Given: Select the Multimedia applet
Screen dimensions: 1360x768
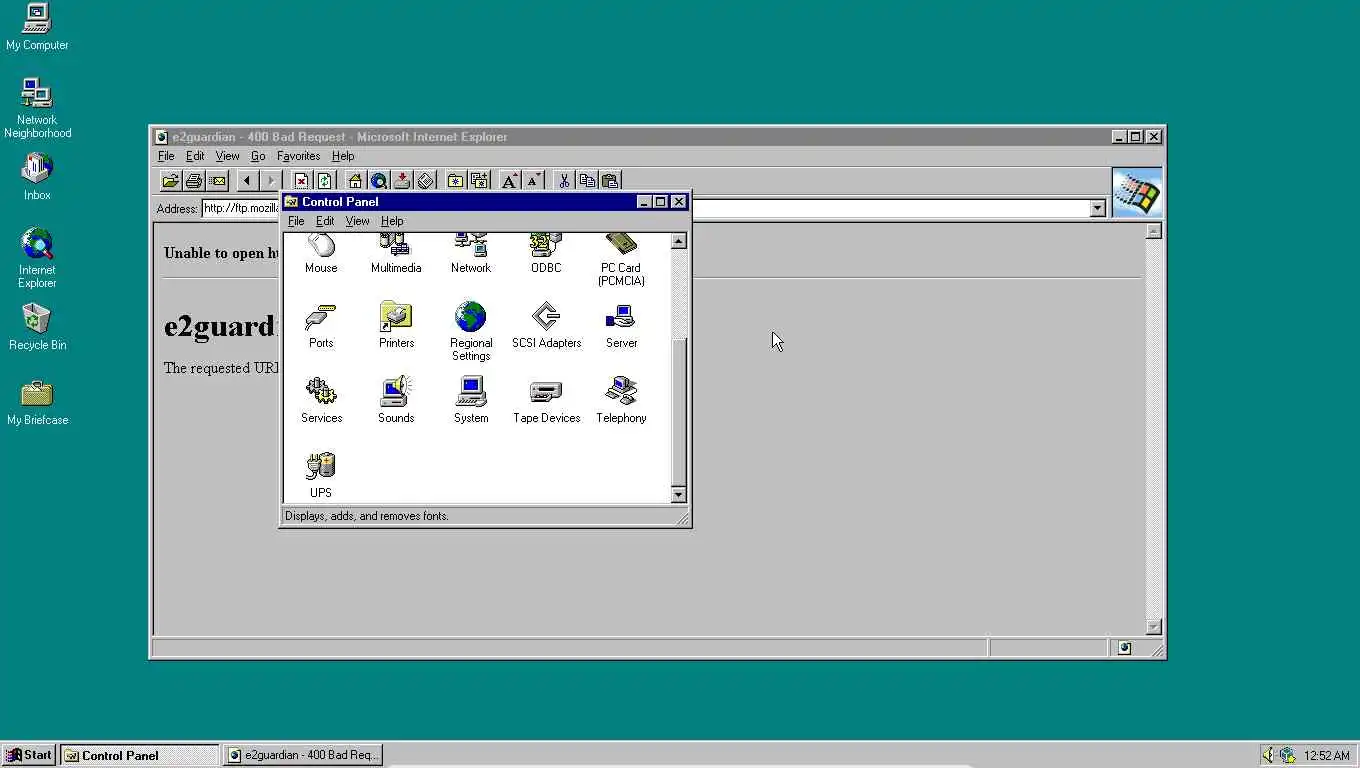Looking at the screenshot, I should click(396, 254).
